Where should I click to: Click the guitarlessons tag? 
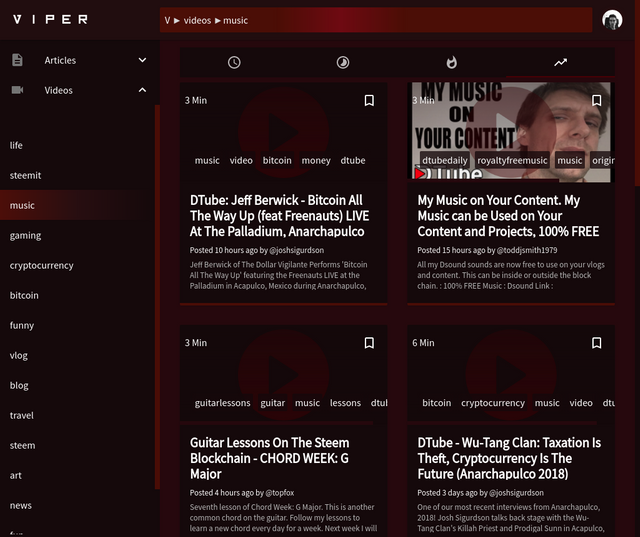click(x=222, y=403)
